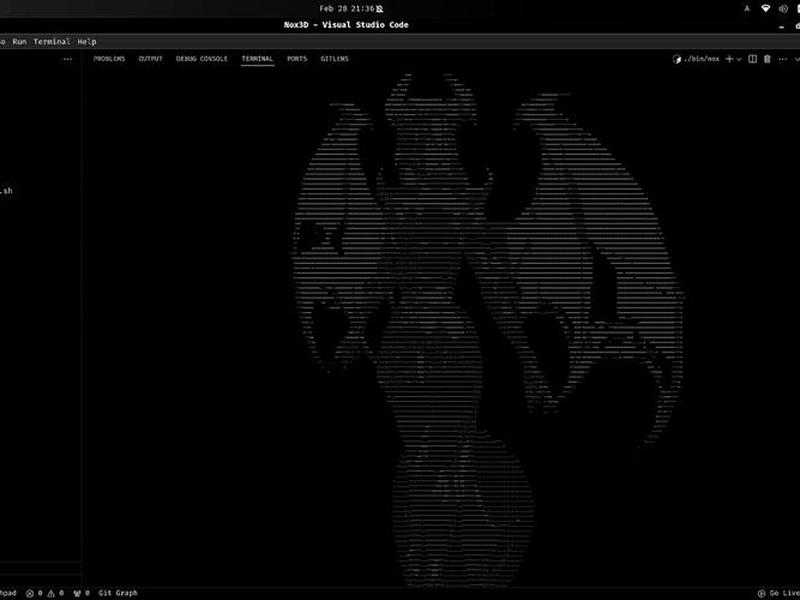This screenshot has width=800, height=600.
Task: Switch to the DEBUG CONSOLE tab
Action: 202,59
